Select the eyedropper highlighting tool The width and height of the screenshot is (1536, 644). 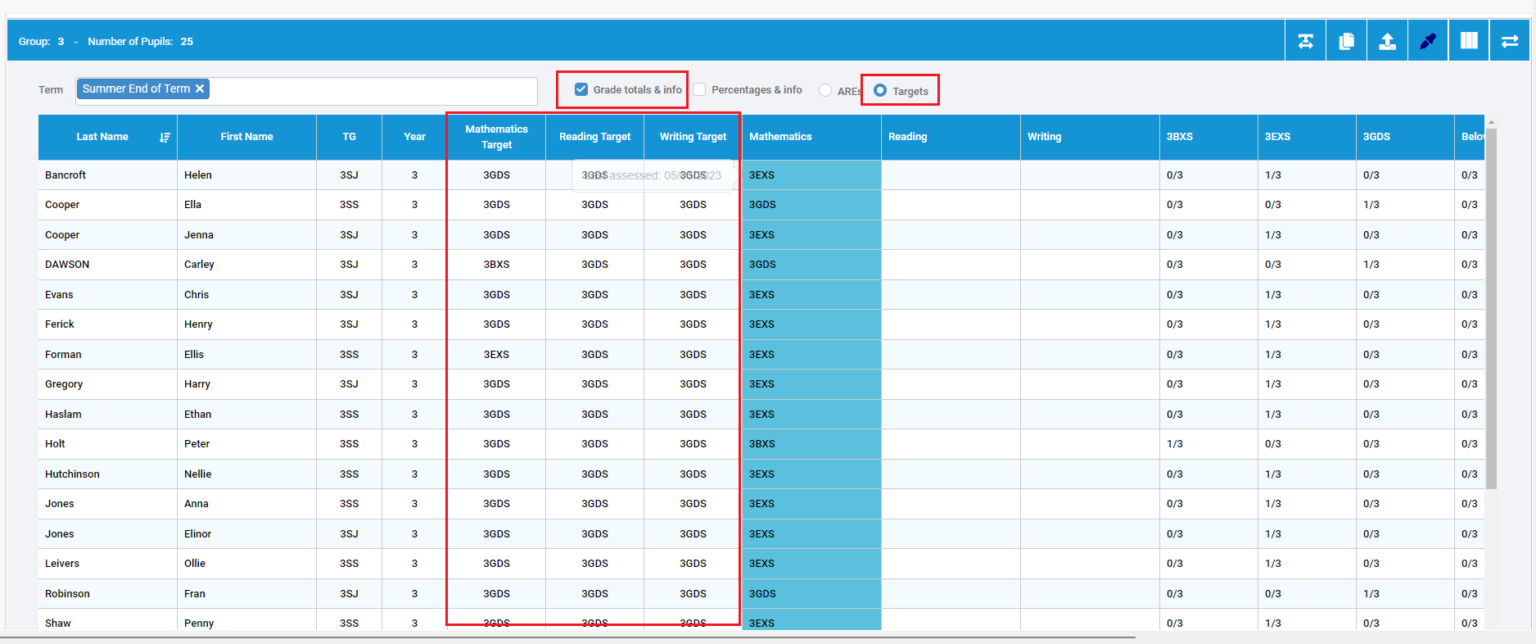pos(1427,40)
